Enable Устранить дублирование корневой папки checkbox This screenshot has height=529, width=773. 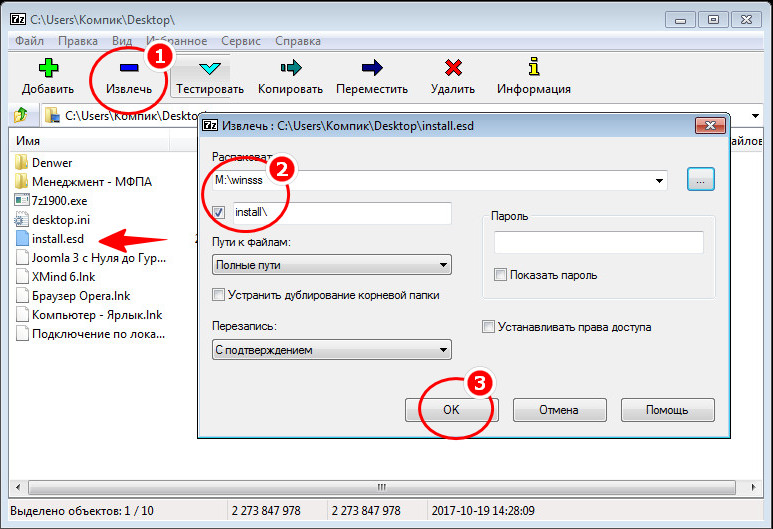click(x=218, y=295)
